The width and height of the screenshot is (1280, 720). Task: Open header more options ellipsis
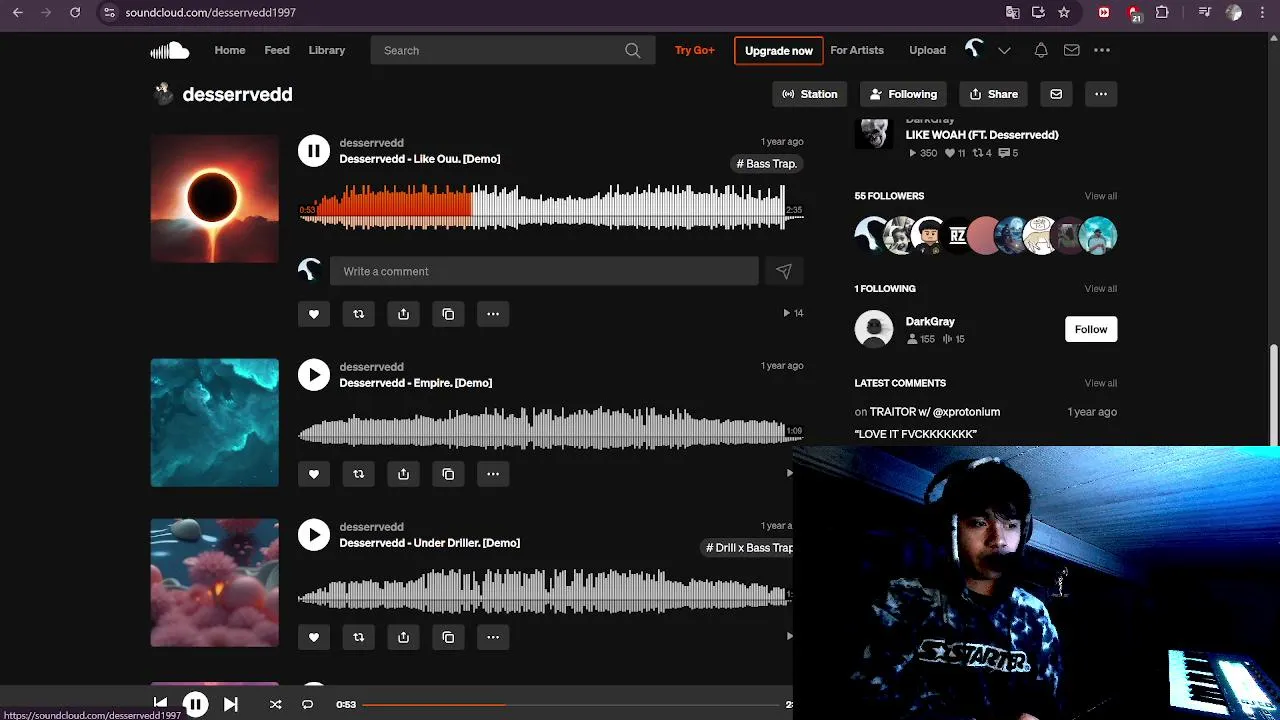(x=1102, y=50)
